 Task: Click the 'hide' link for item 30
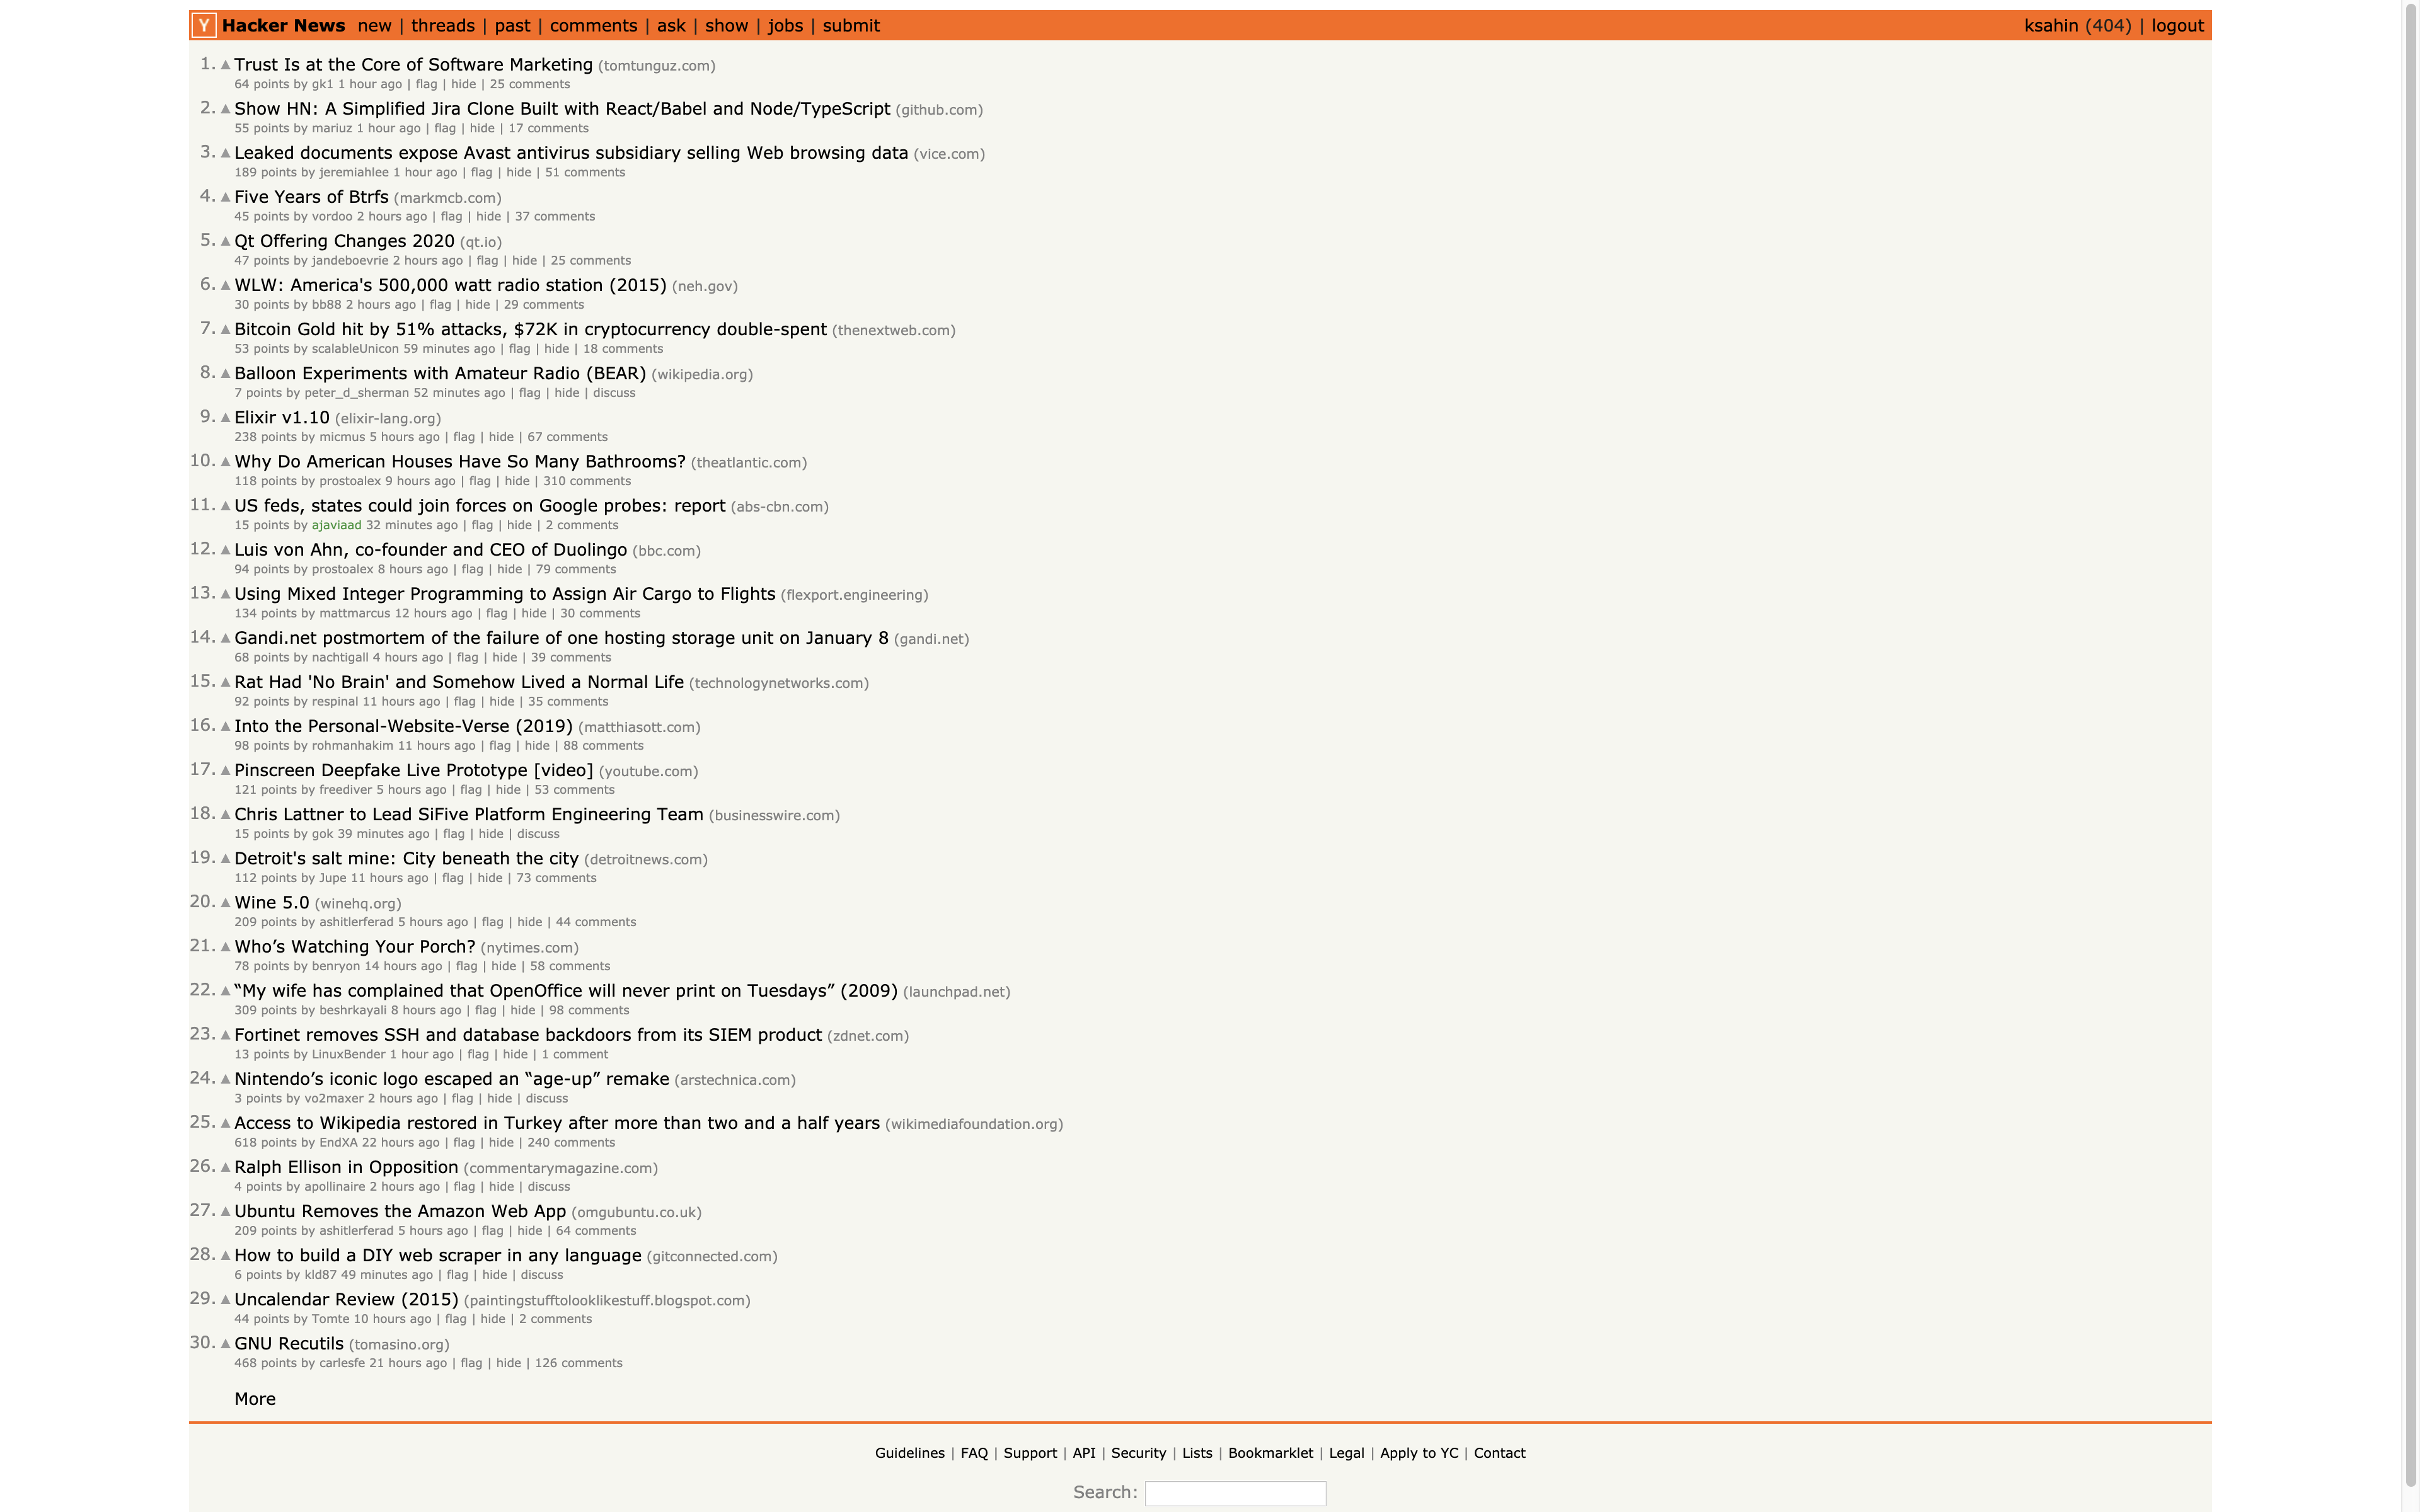(x=505, y=1362)
